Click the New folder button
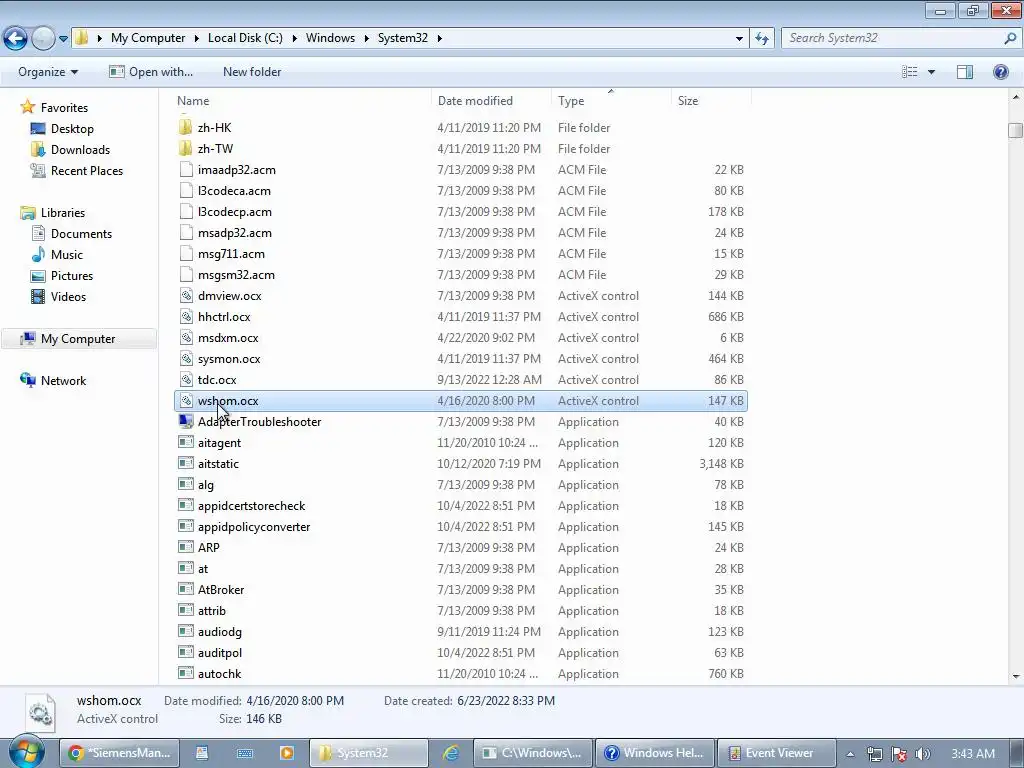Viewport: 1024px width, 768px height. click(252, 72)
